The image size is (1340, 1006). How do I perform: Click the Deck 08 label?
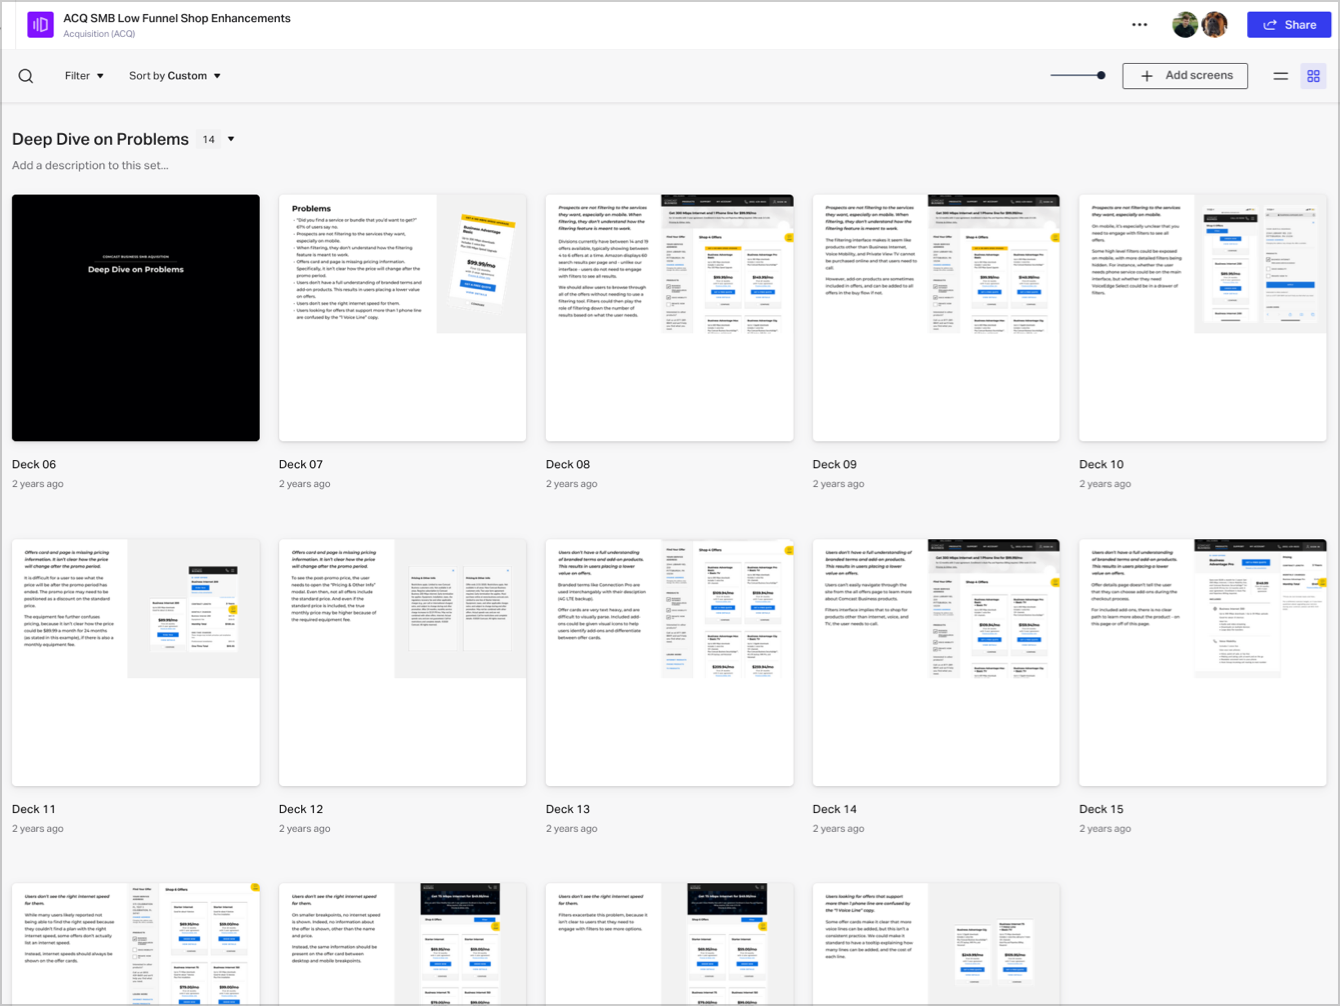pos(568,464)
